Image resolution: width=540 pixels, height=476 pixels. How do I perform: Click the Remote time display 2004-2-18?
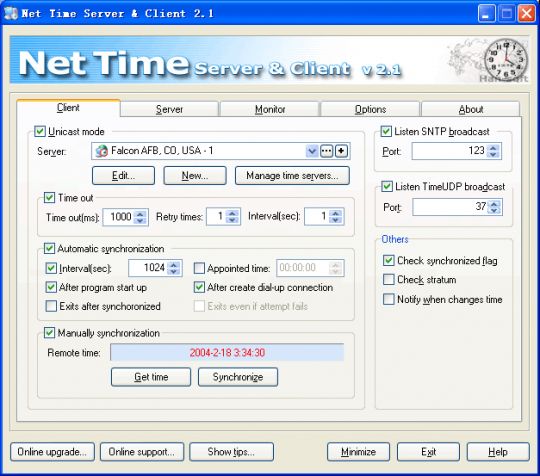[x=227, y=352]
